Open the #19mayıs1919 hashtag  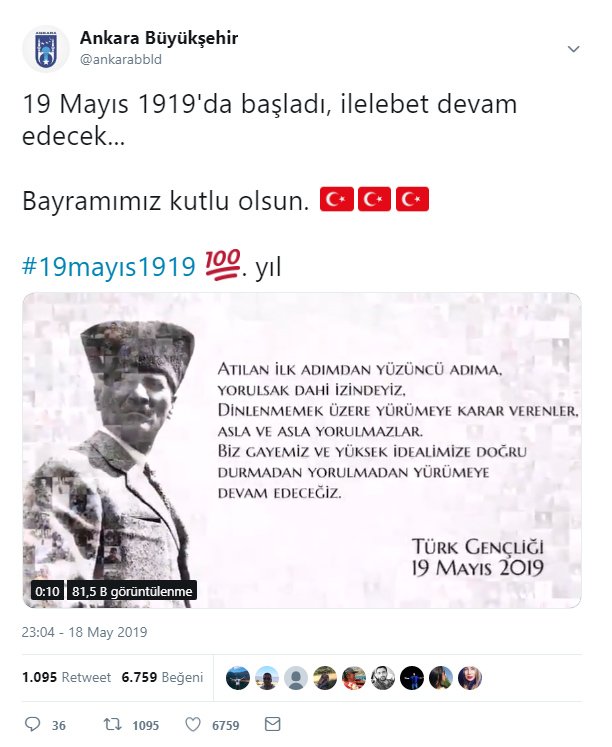pos(109,266)
